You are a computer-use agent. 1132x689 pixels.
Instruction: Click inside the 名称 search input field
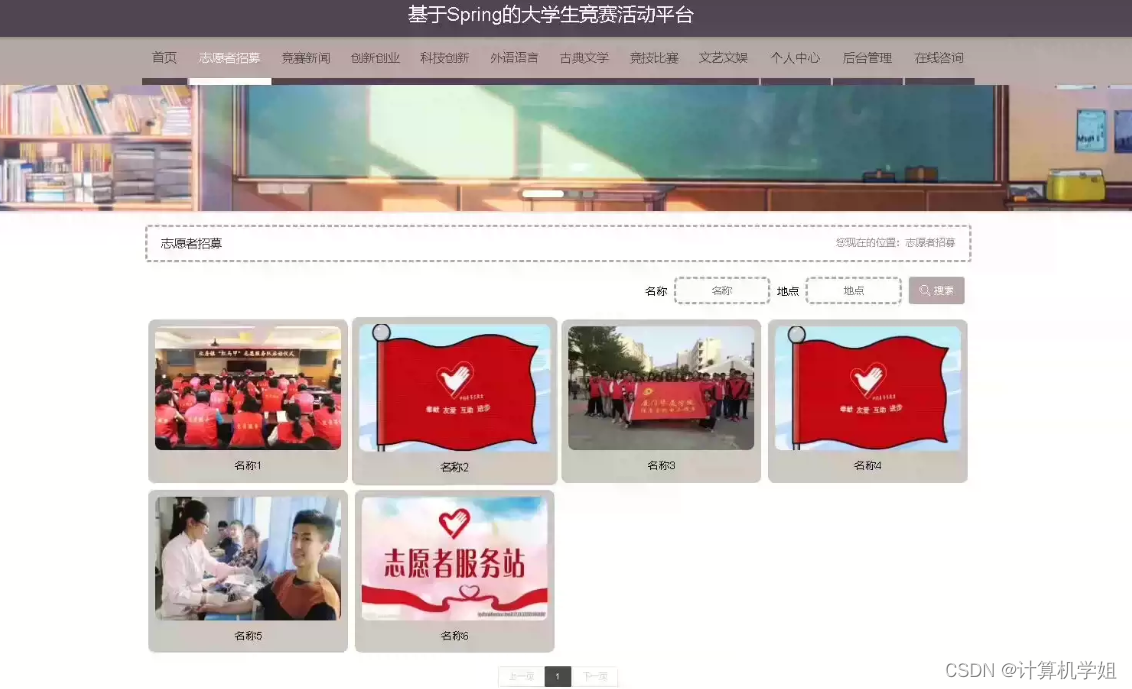click(721, 290)
